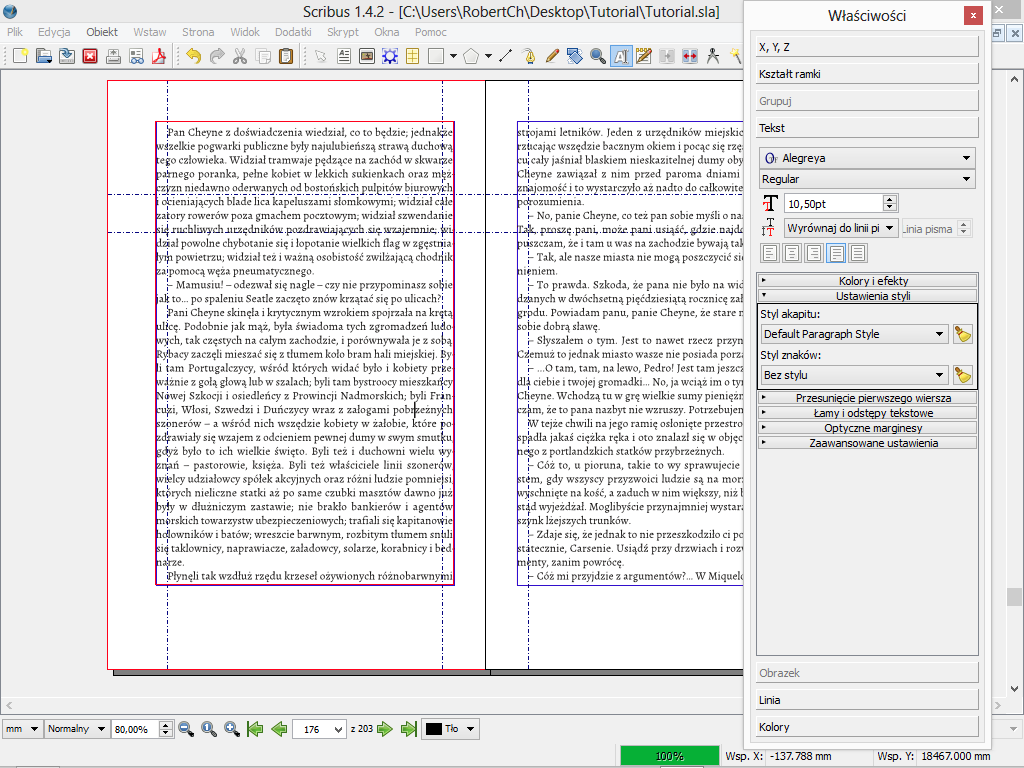Open the Dodatki menu

point(293,32)
